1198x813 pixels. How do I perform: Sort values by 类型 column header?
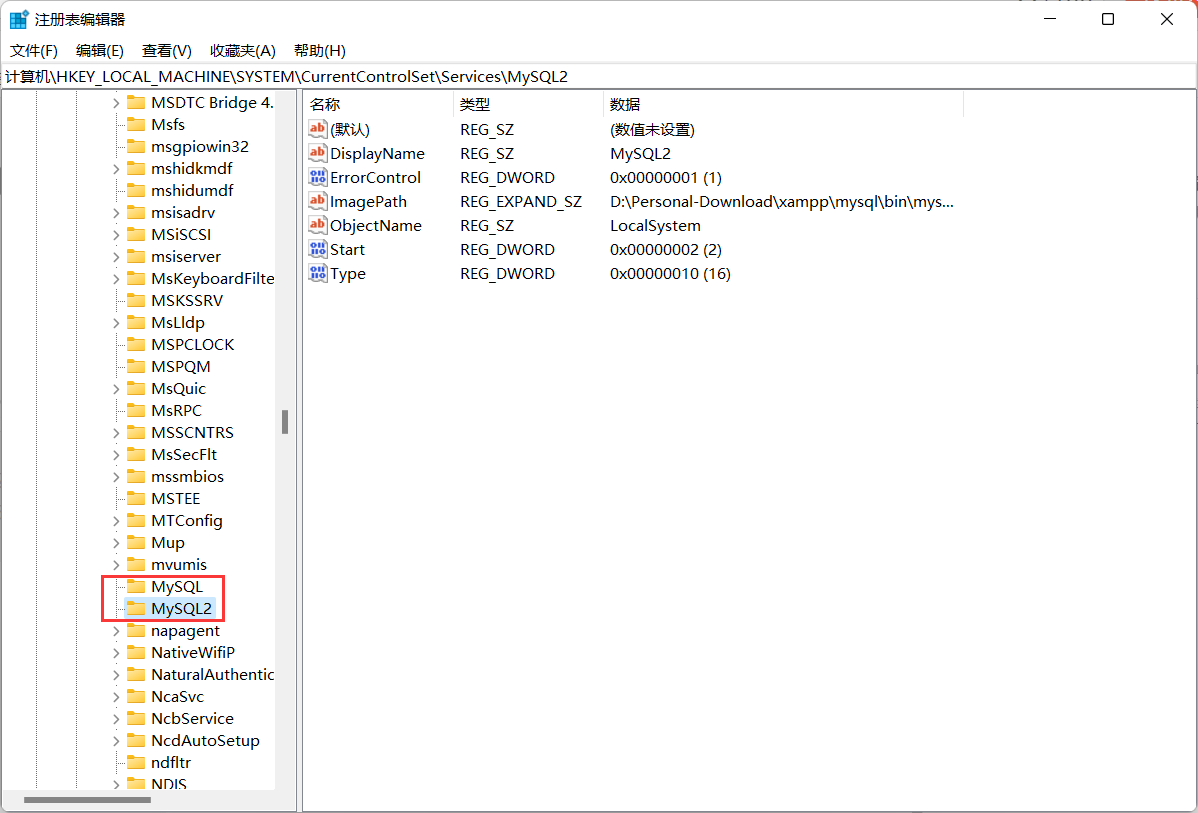[528, 105]
